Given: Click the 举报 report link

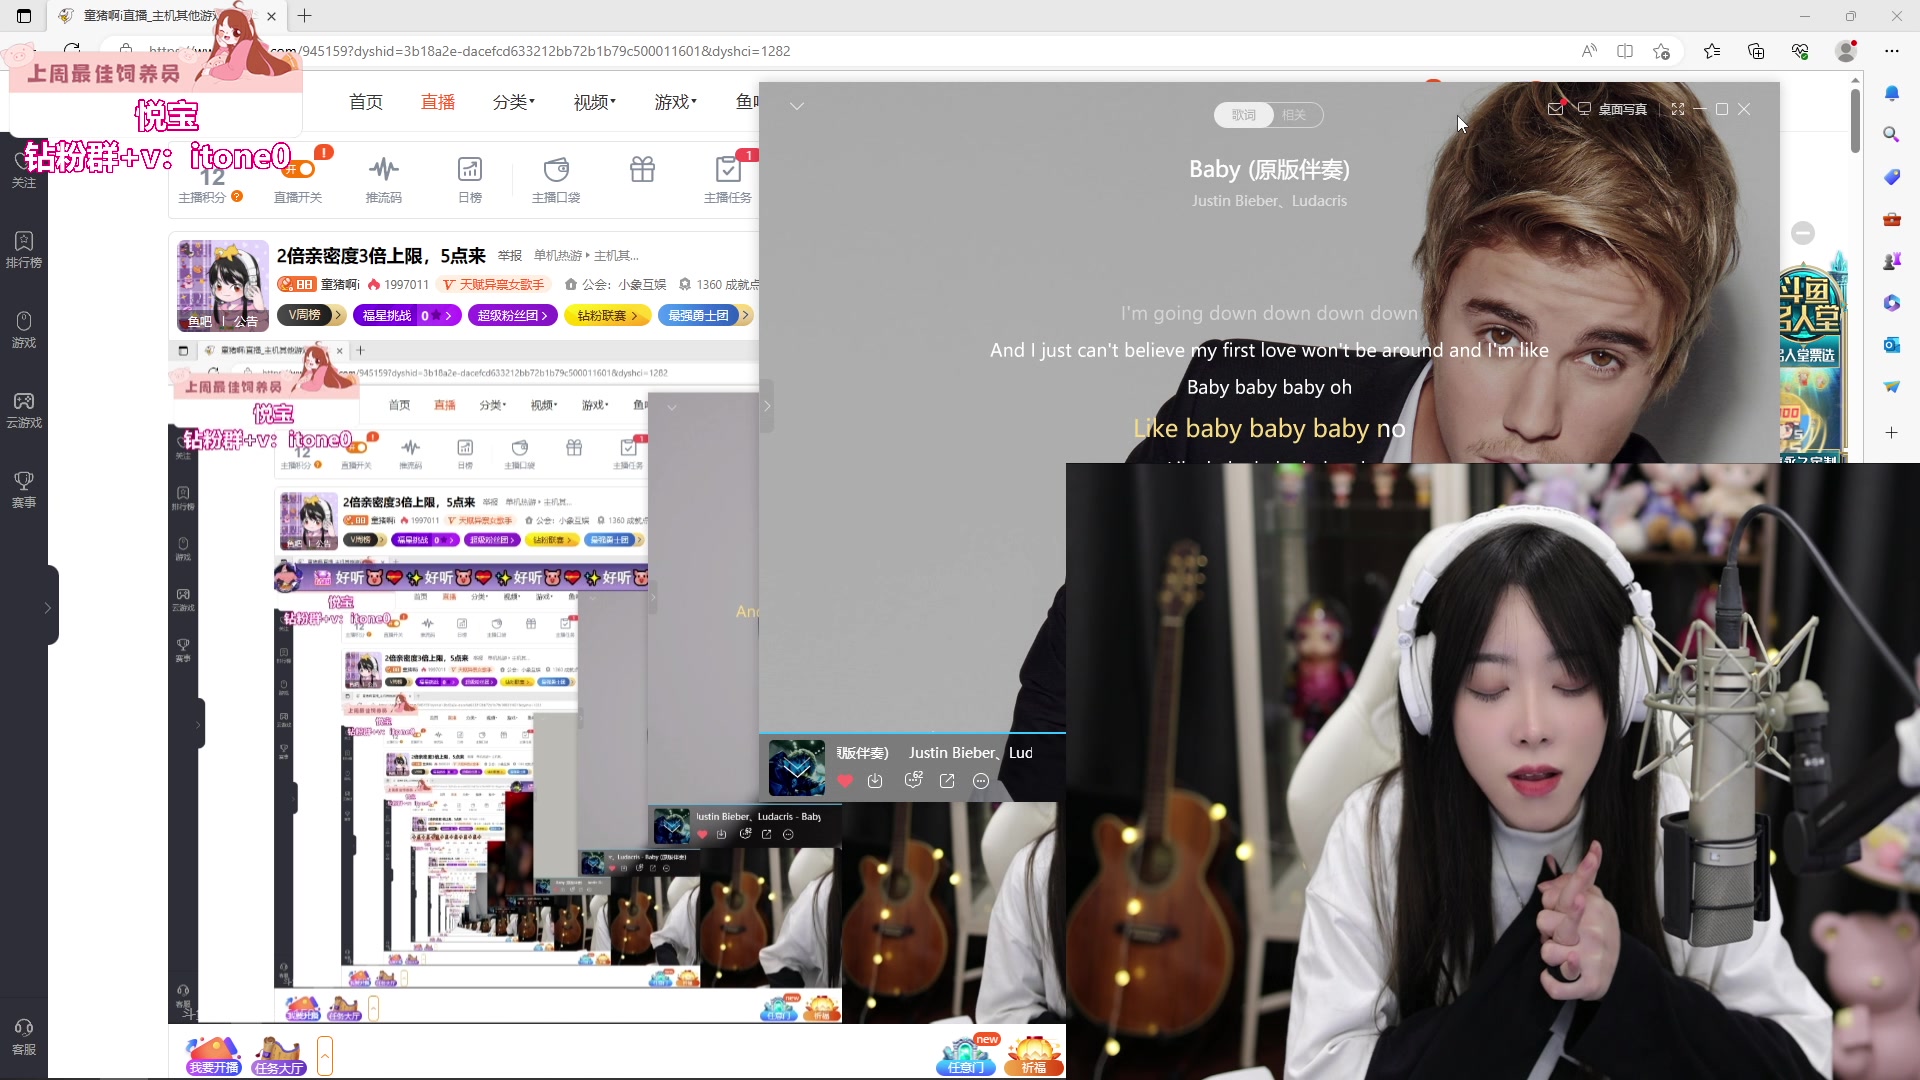Looking at the screenshot, I should pyautogui.click(x=510, y=256).
